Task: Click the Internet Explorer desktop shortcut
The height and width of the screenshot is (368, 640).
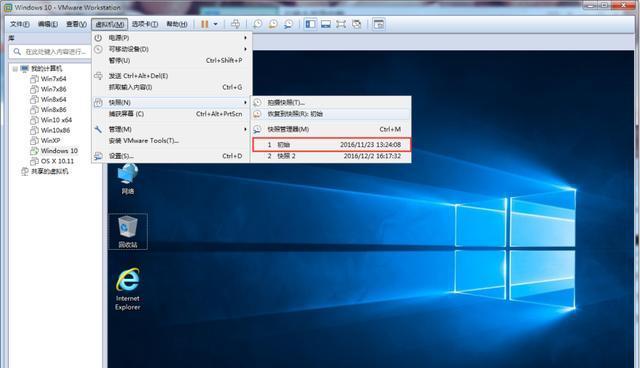Action: pos(128,289)
